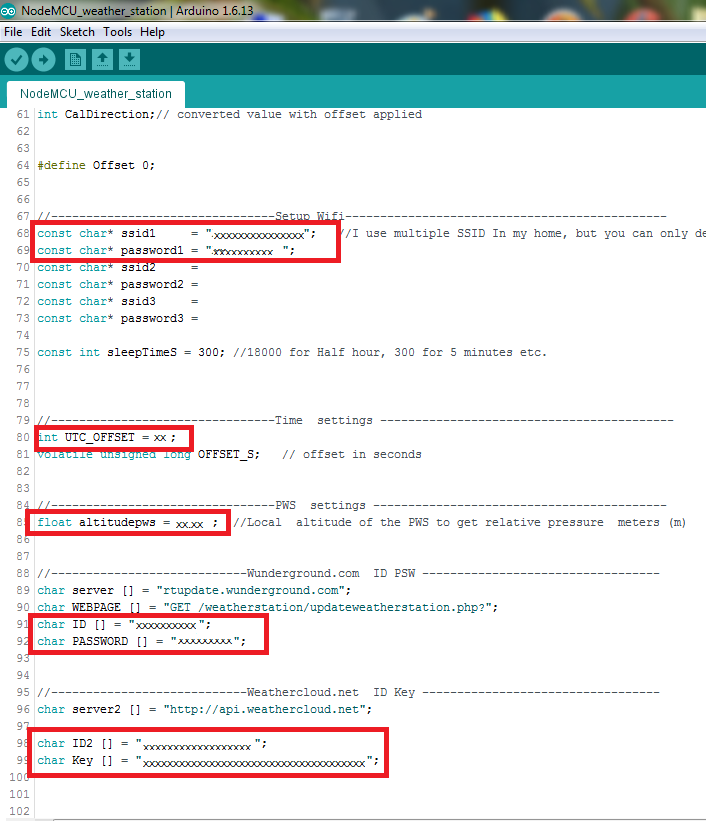Image resolution: width=706 pixels, height=821 pixels.
Task: Click the 'Setup Wifi' comment line
Action: (352, 216)
